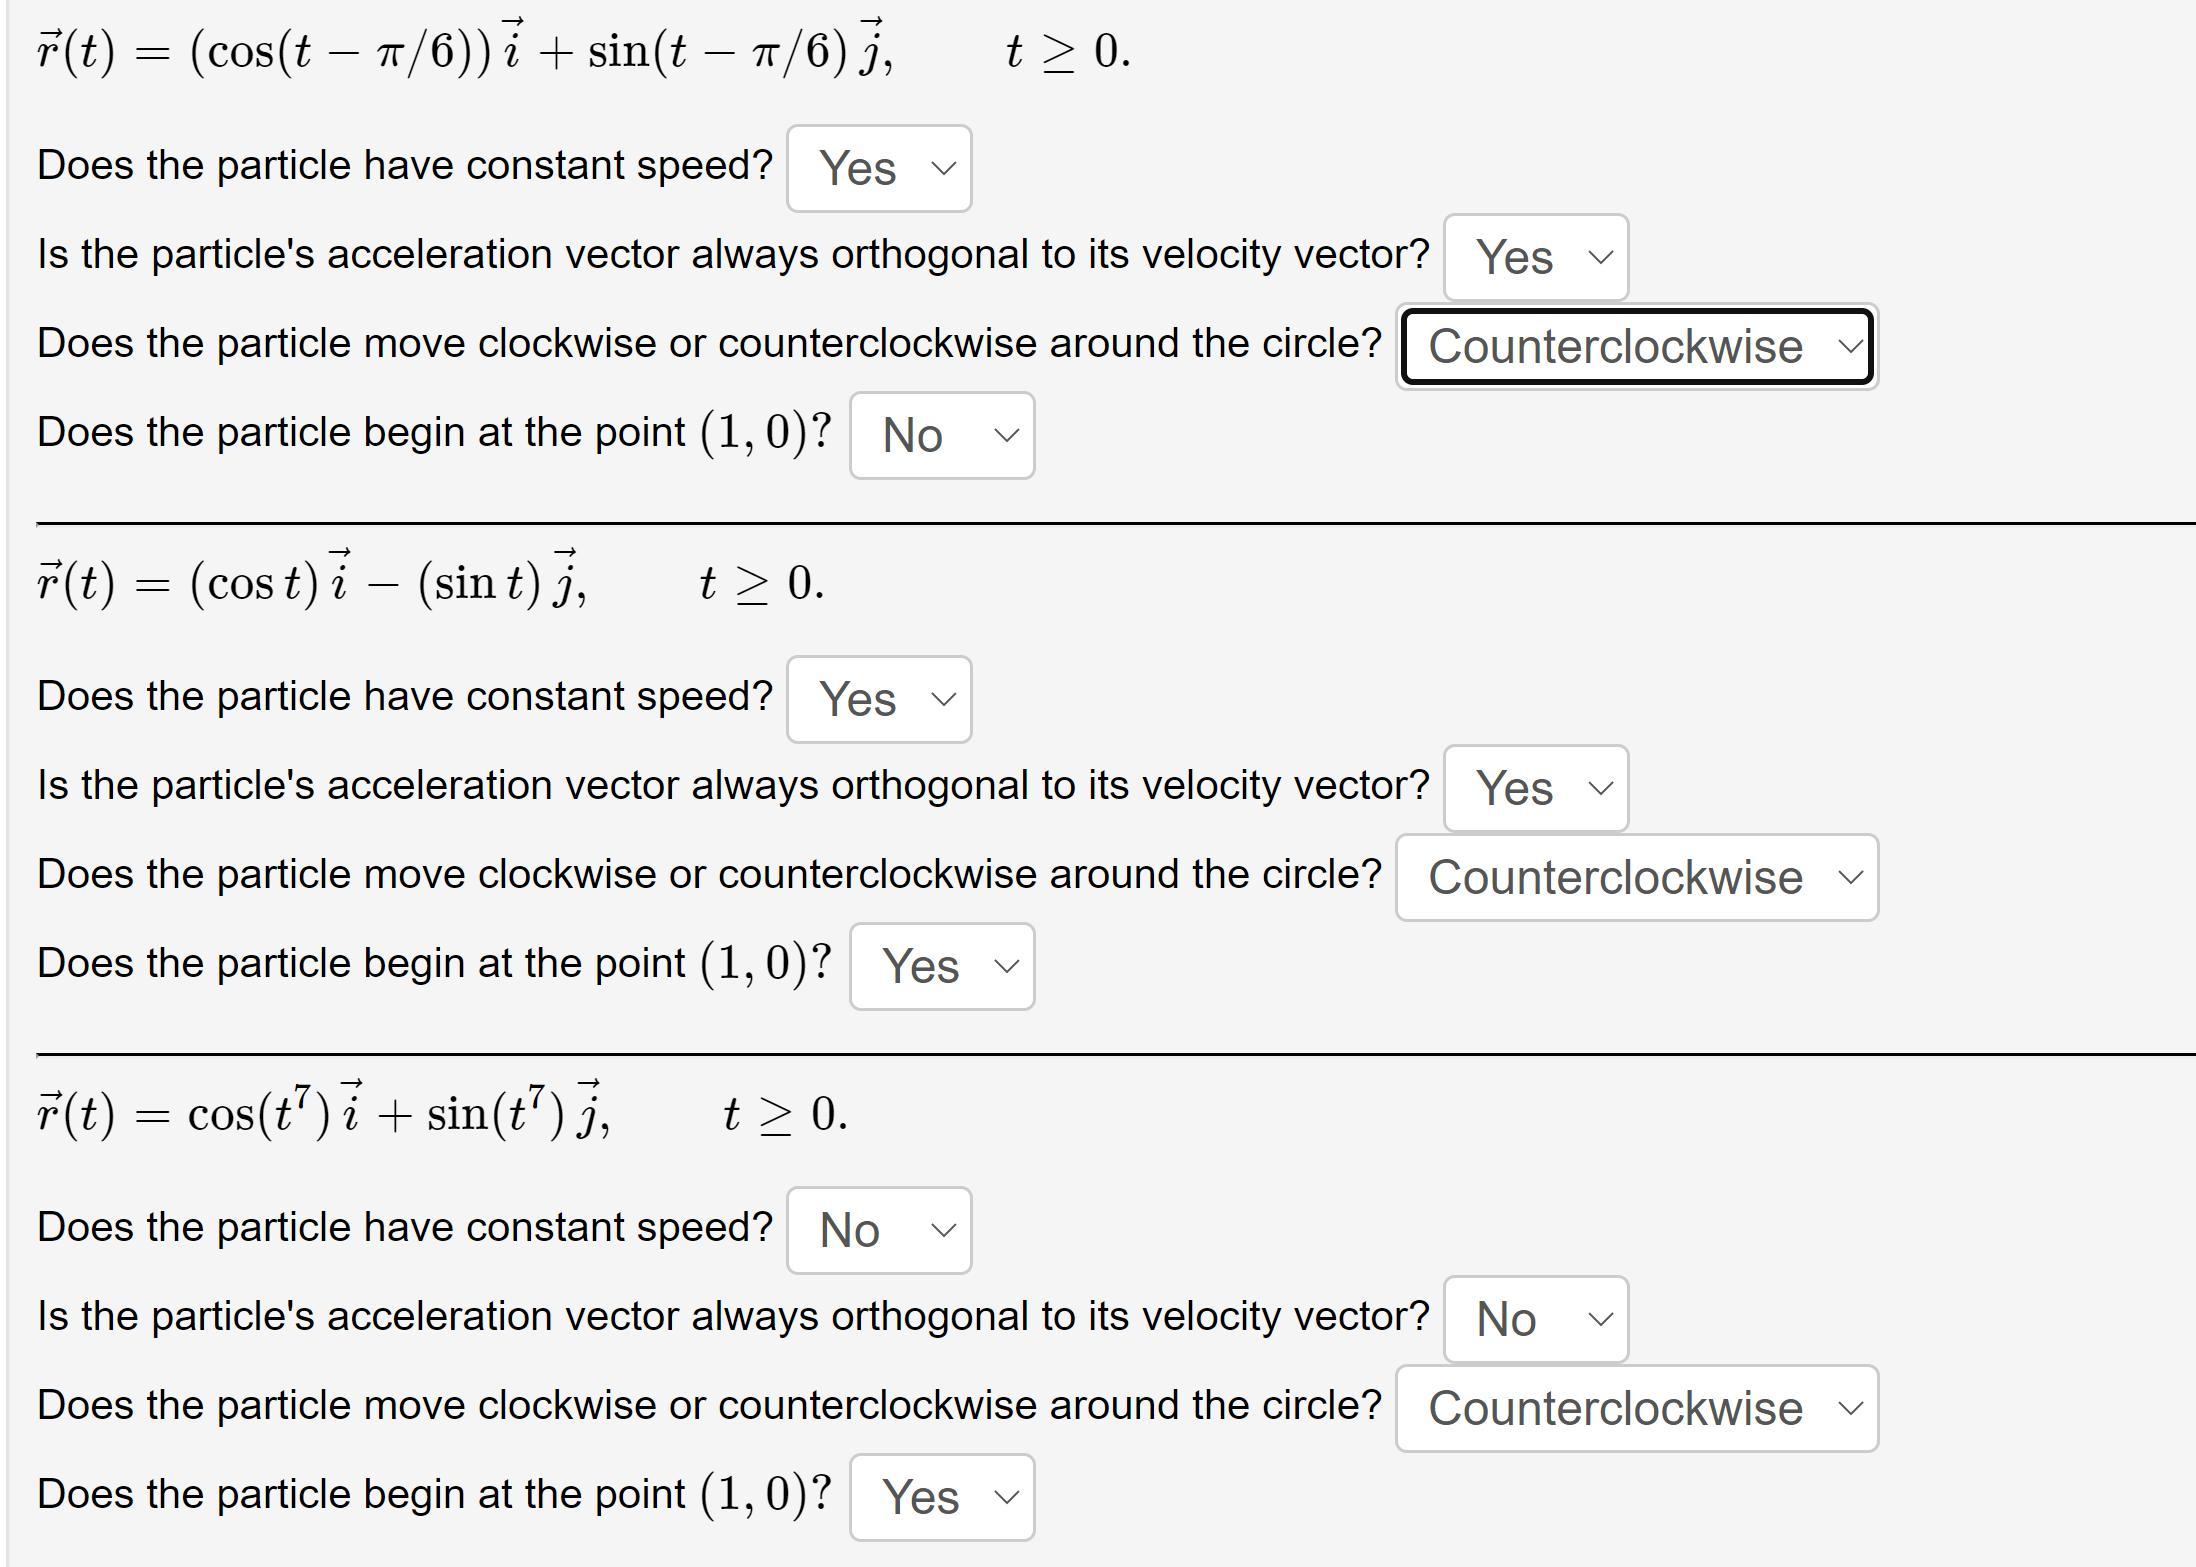This screenshot has height=1567, width=2196.
Task: Expand direction dropdown for the t⁷ equation
Action: pyautogui.click(x=1636, y=1408)
